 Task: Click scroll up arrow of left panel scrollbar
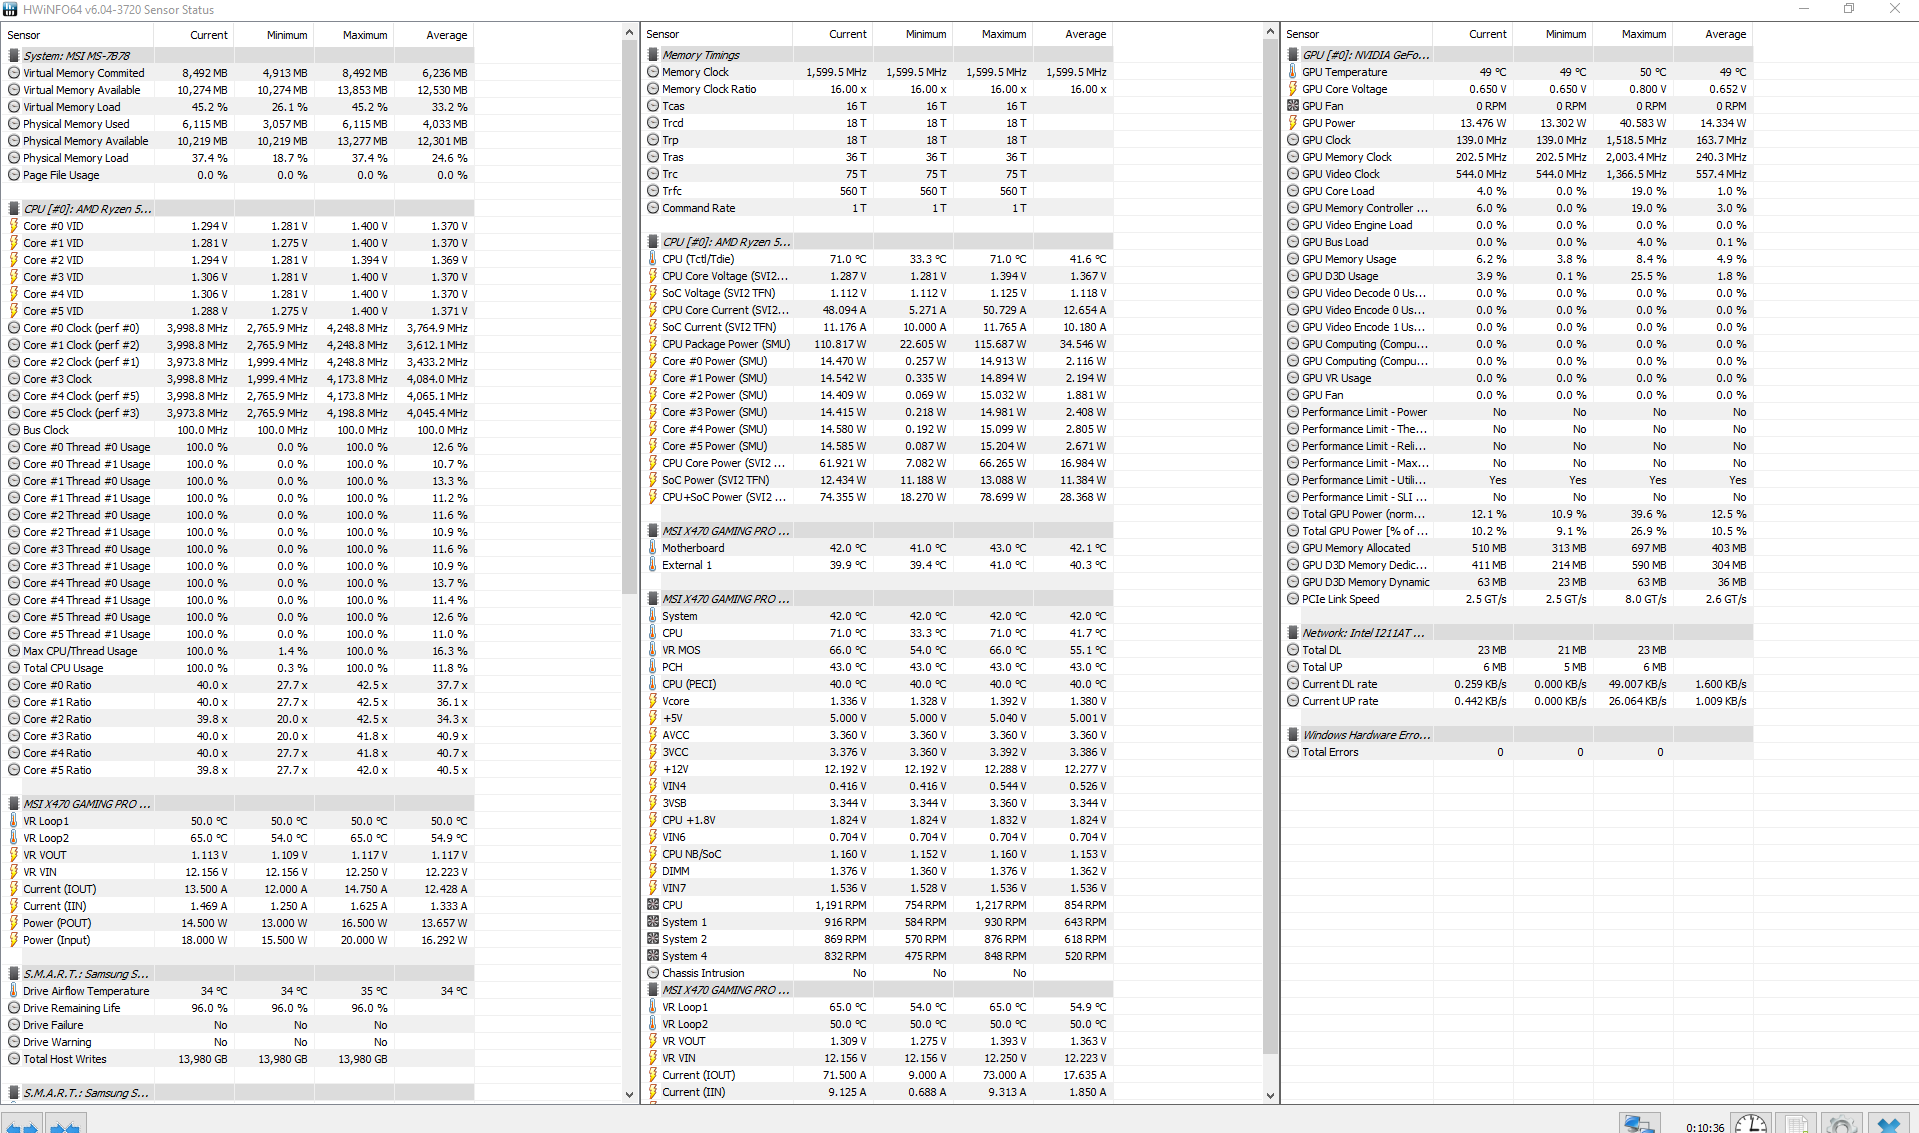[x=629, y=33]
